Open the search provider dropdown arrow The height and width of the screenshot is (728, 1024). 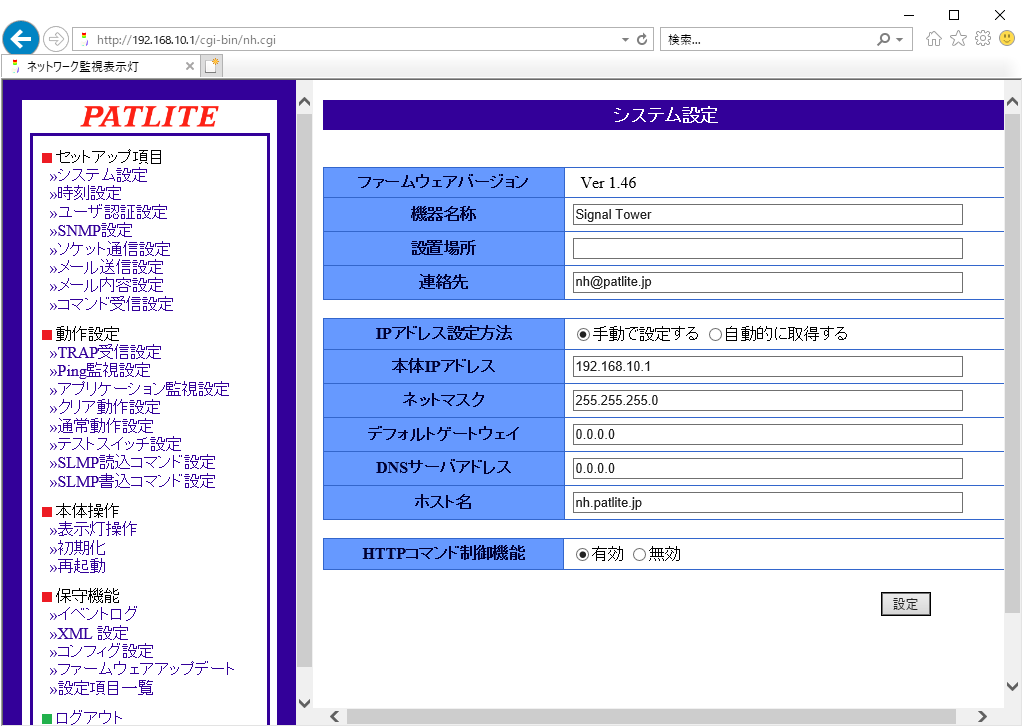coord(899,40)
